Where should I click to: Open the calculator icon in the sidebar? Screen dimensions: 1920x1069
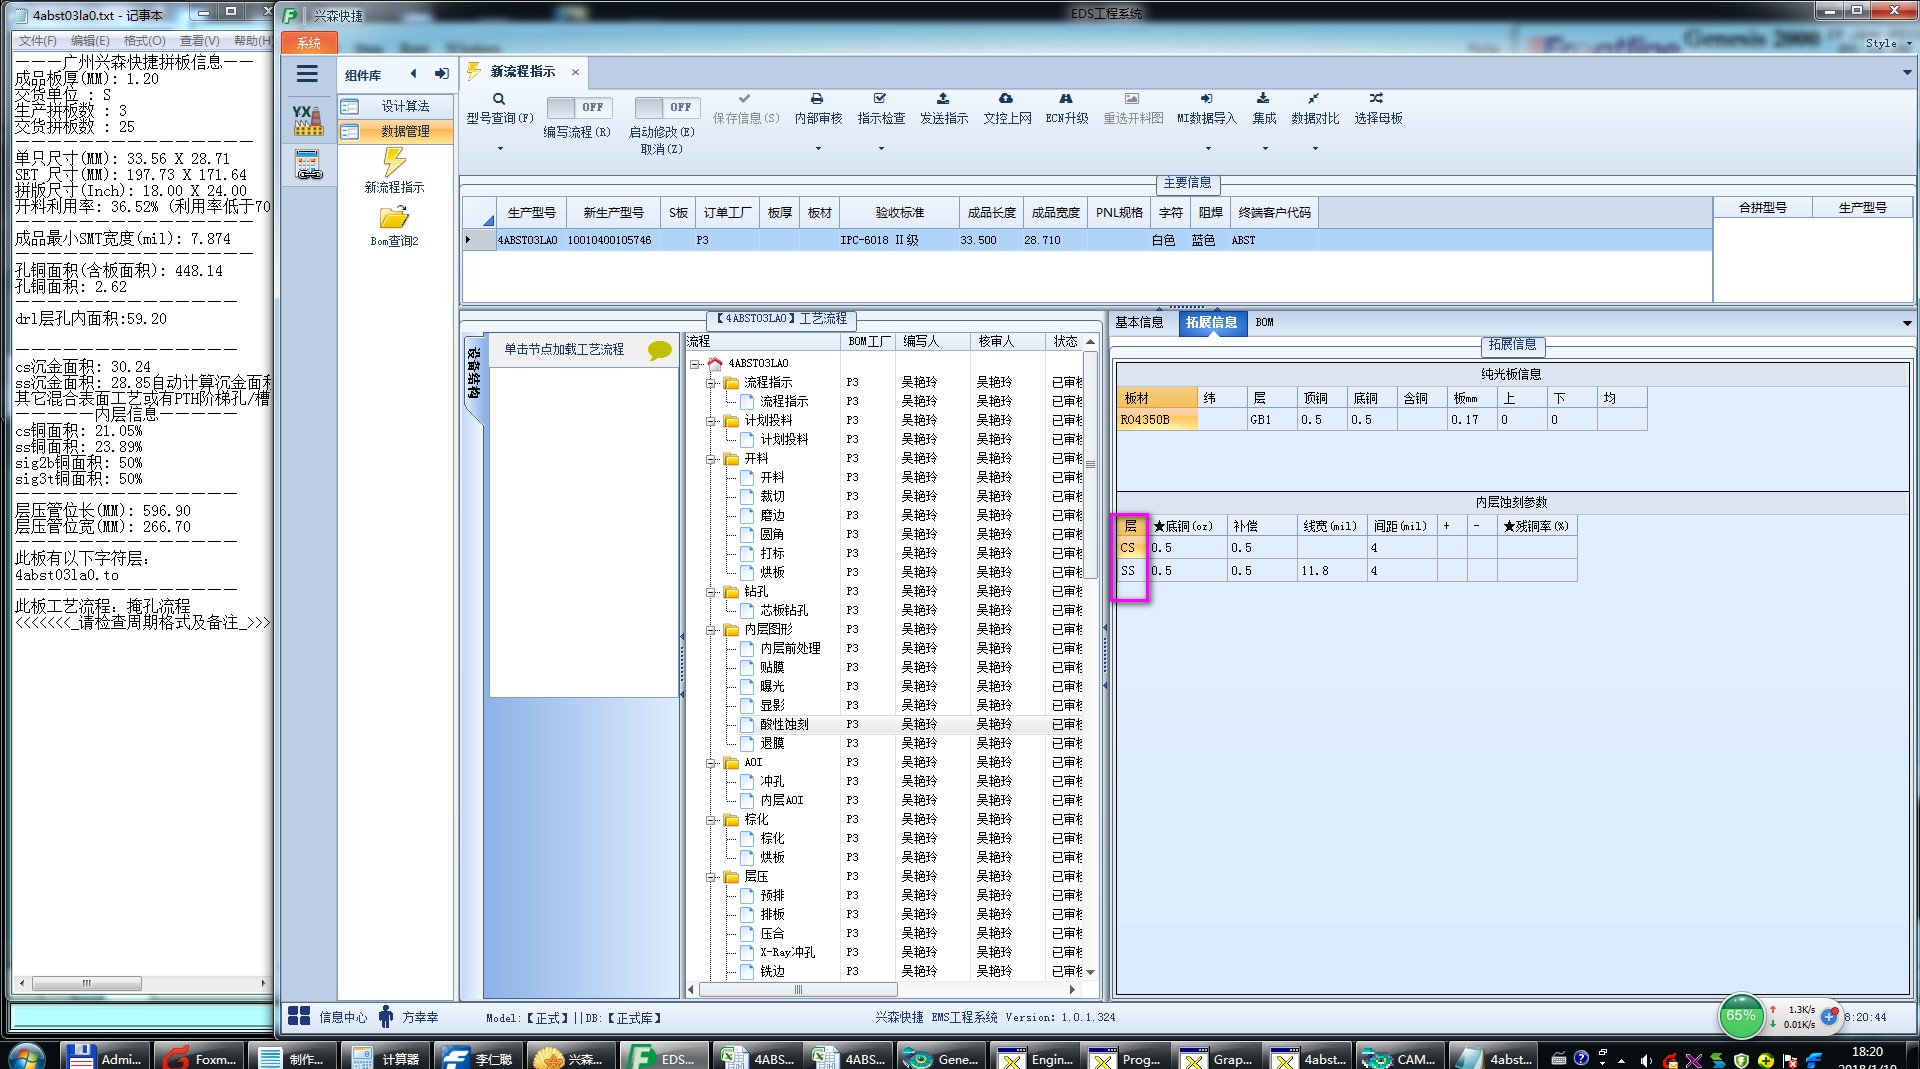[308, 165]
